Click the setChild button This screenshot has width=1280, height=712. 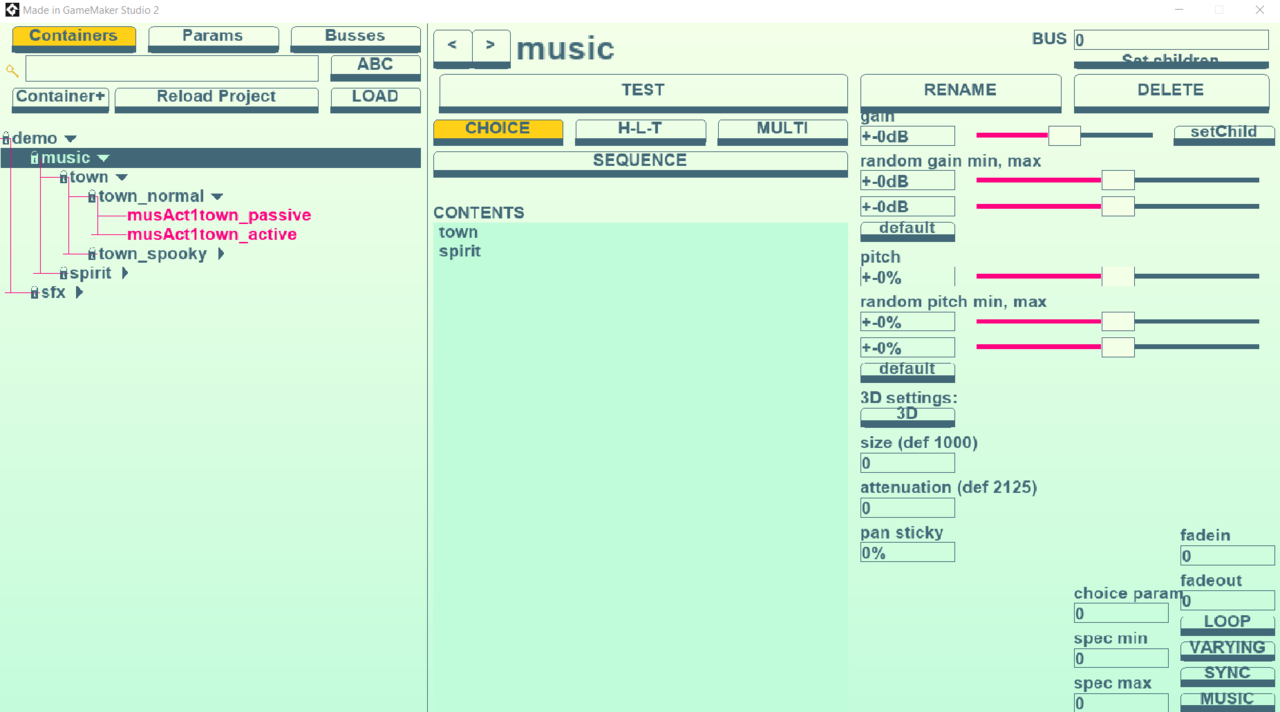click(1224, 135)
